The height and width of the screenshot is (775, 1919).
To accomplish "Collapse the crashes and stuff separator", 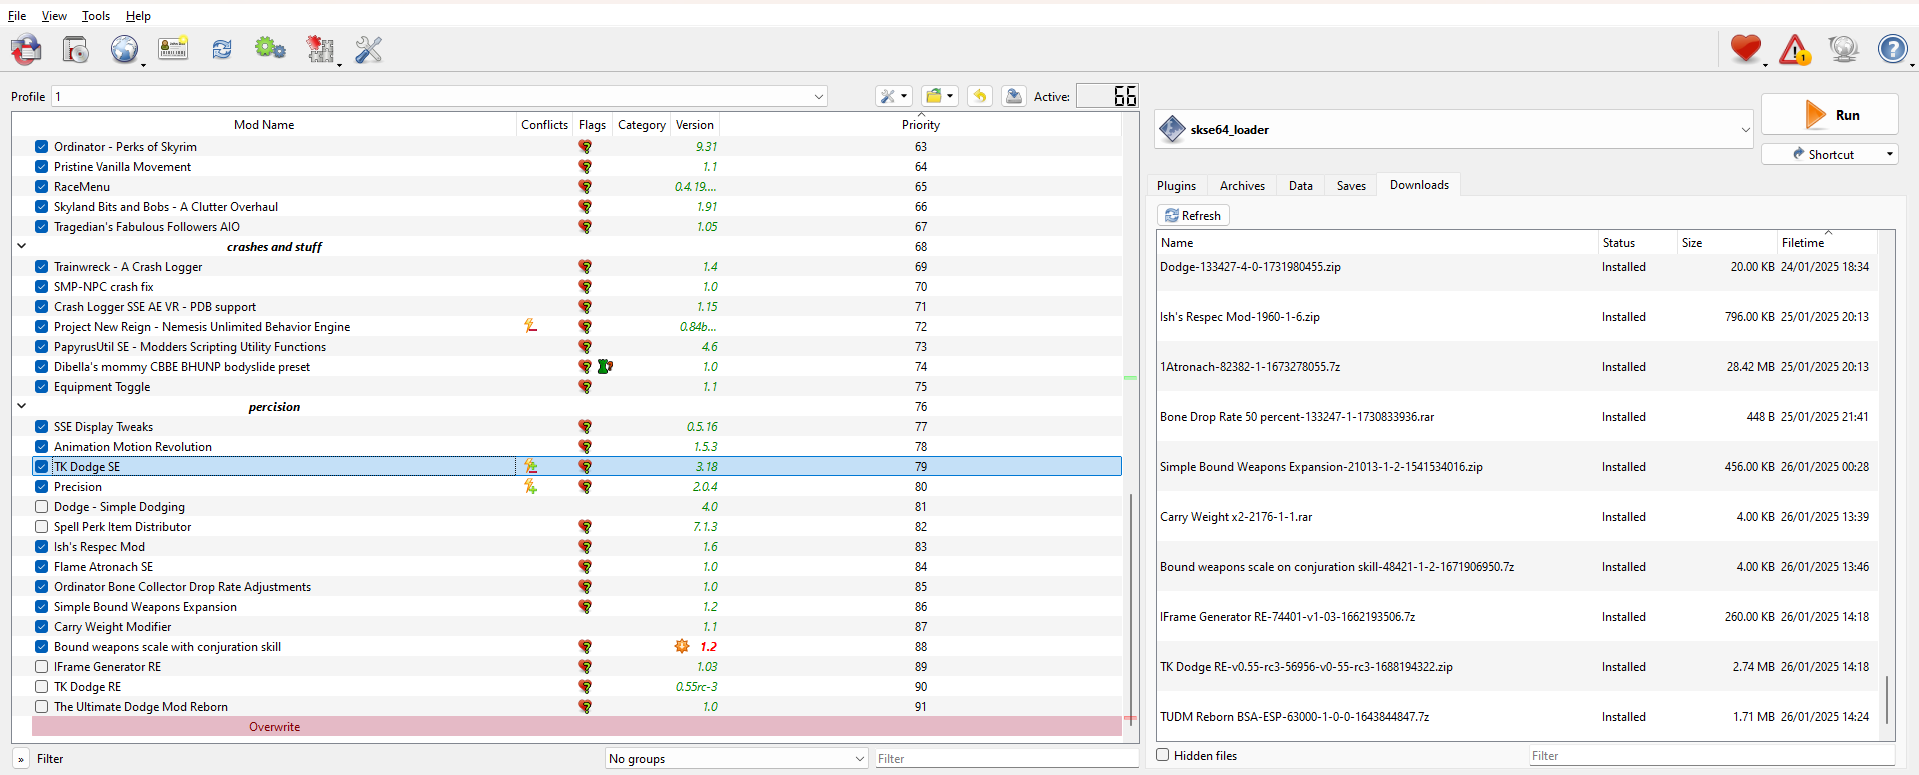I will click(21, 246).
